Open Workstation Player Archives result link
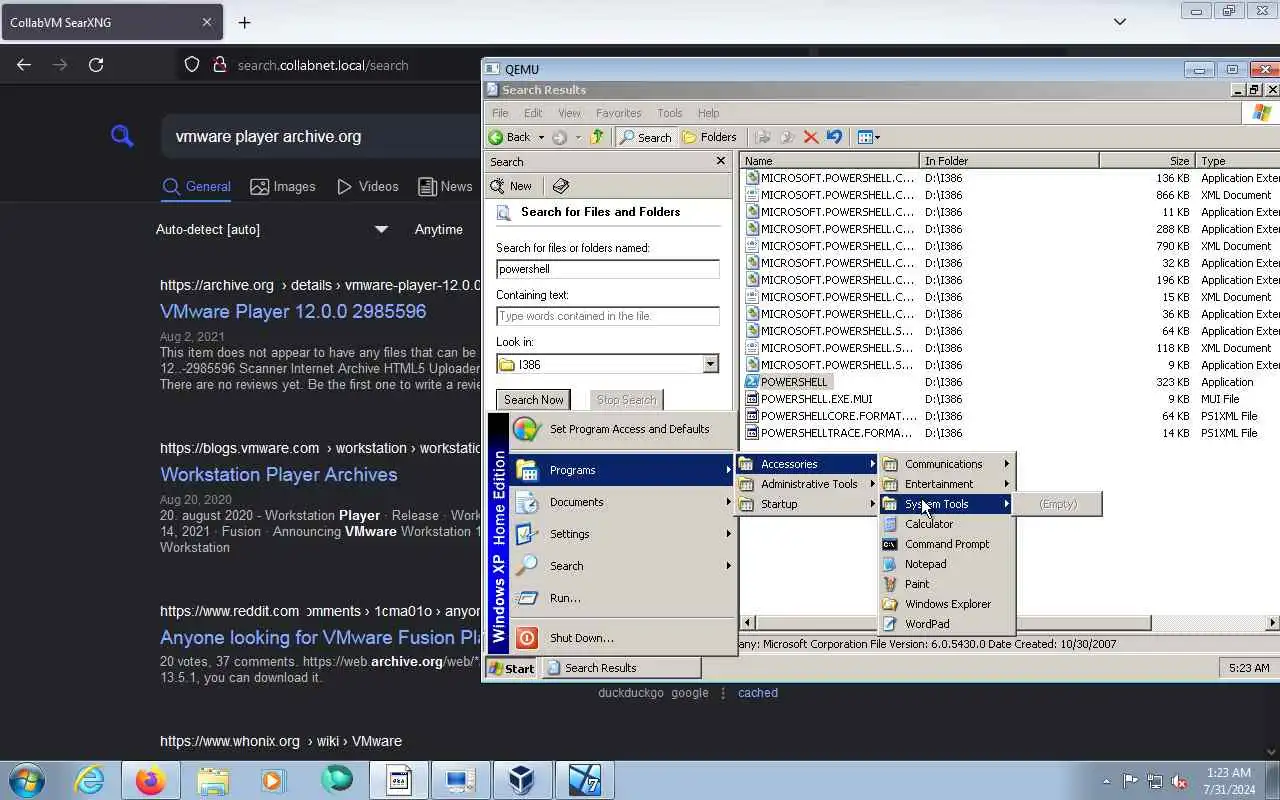 click(x=279, y=474)
